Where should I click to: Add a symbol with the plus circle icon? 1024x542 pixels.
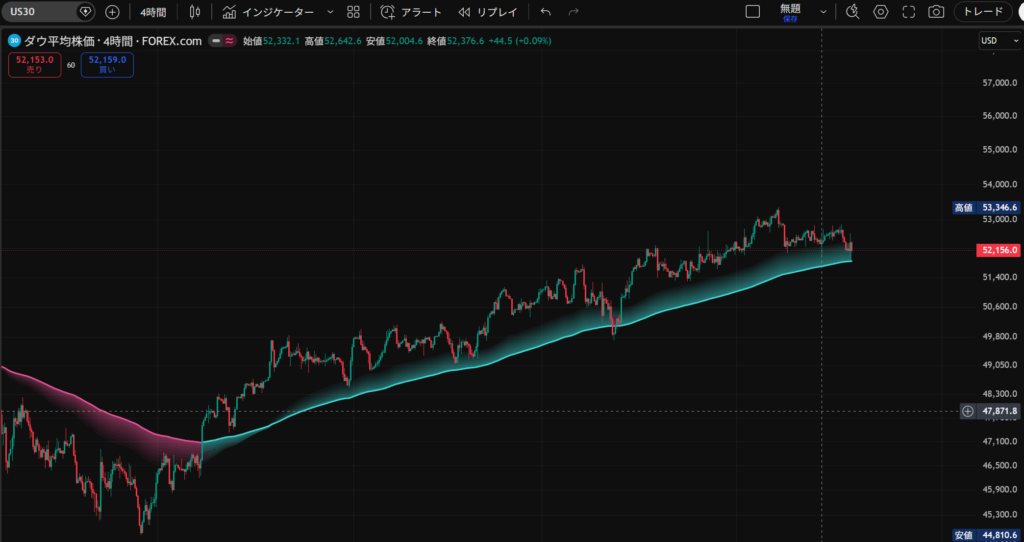point(112,12)
